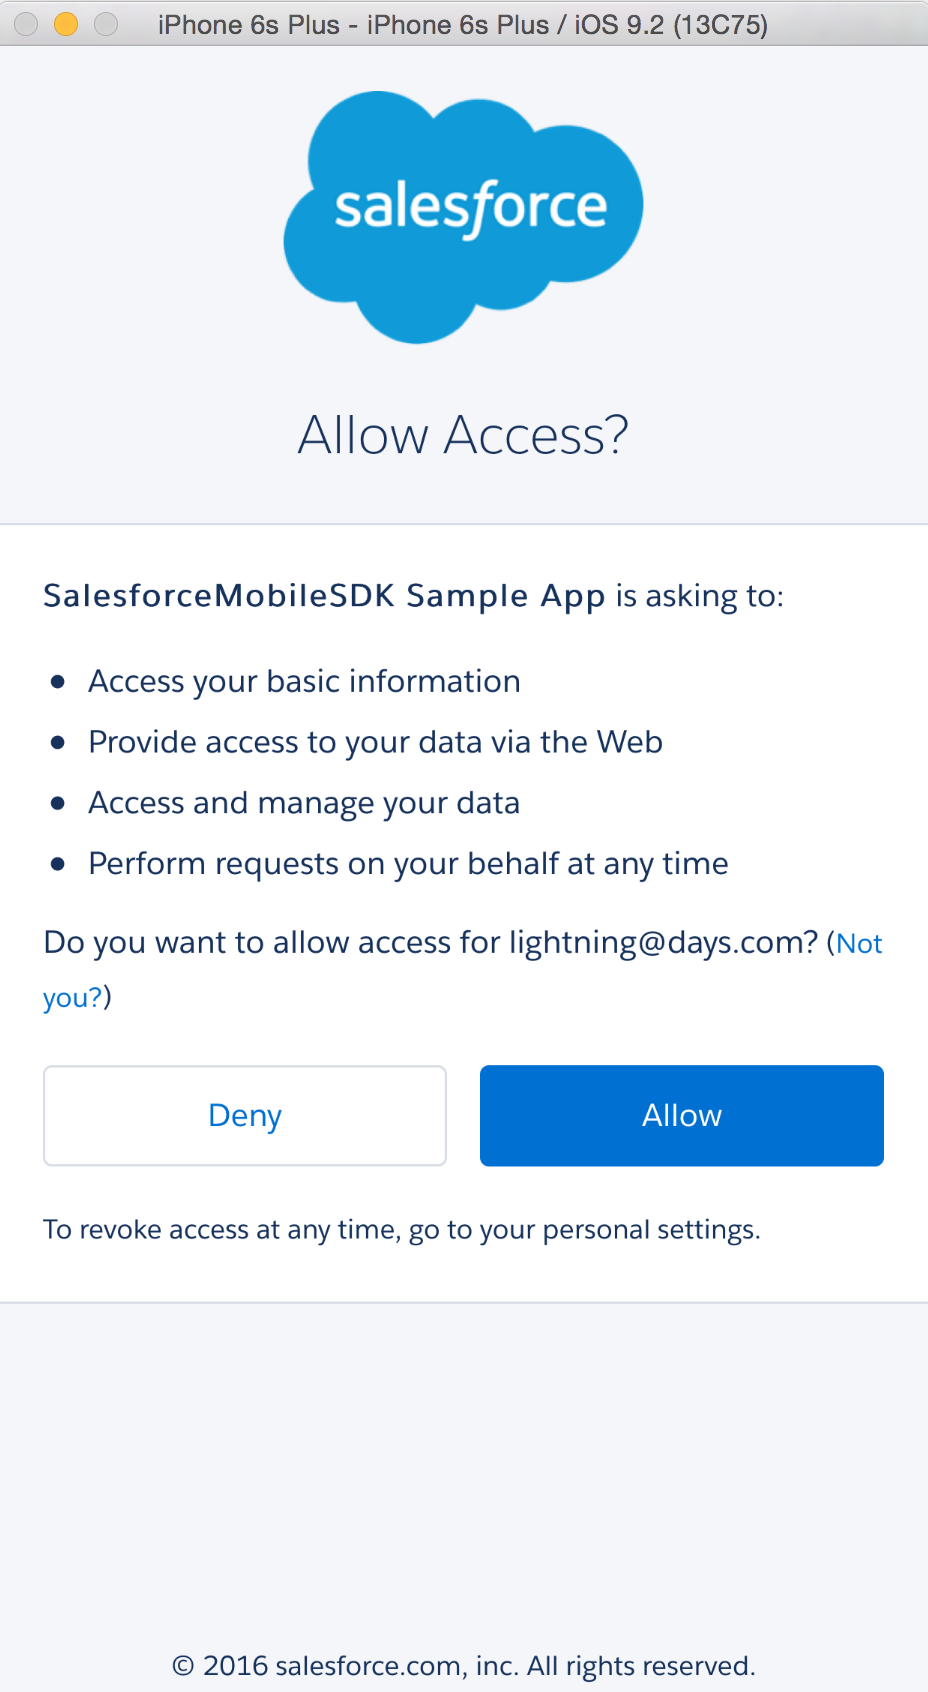
Task: Click the SalesforceMobileSDK Sample App name
Action: pos(324,596)
